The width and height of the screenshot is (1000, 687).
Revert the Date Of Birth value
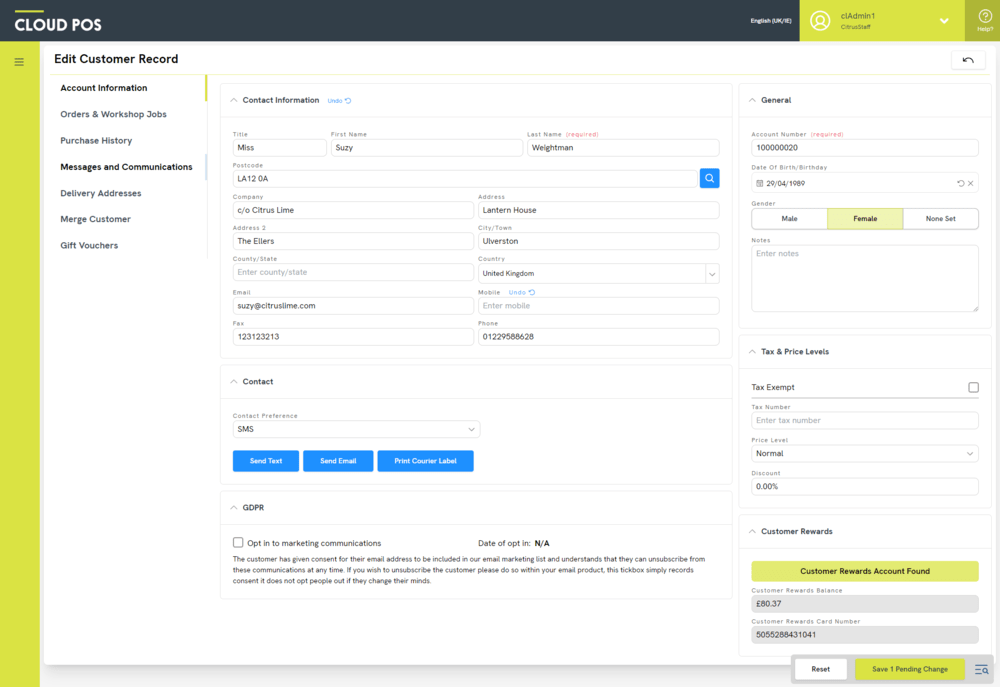(x=960, y=183)
